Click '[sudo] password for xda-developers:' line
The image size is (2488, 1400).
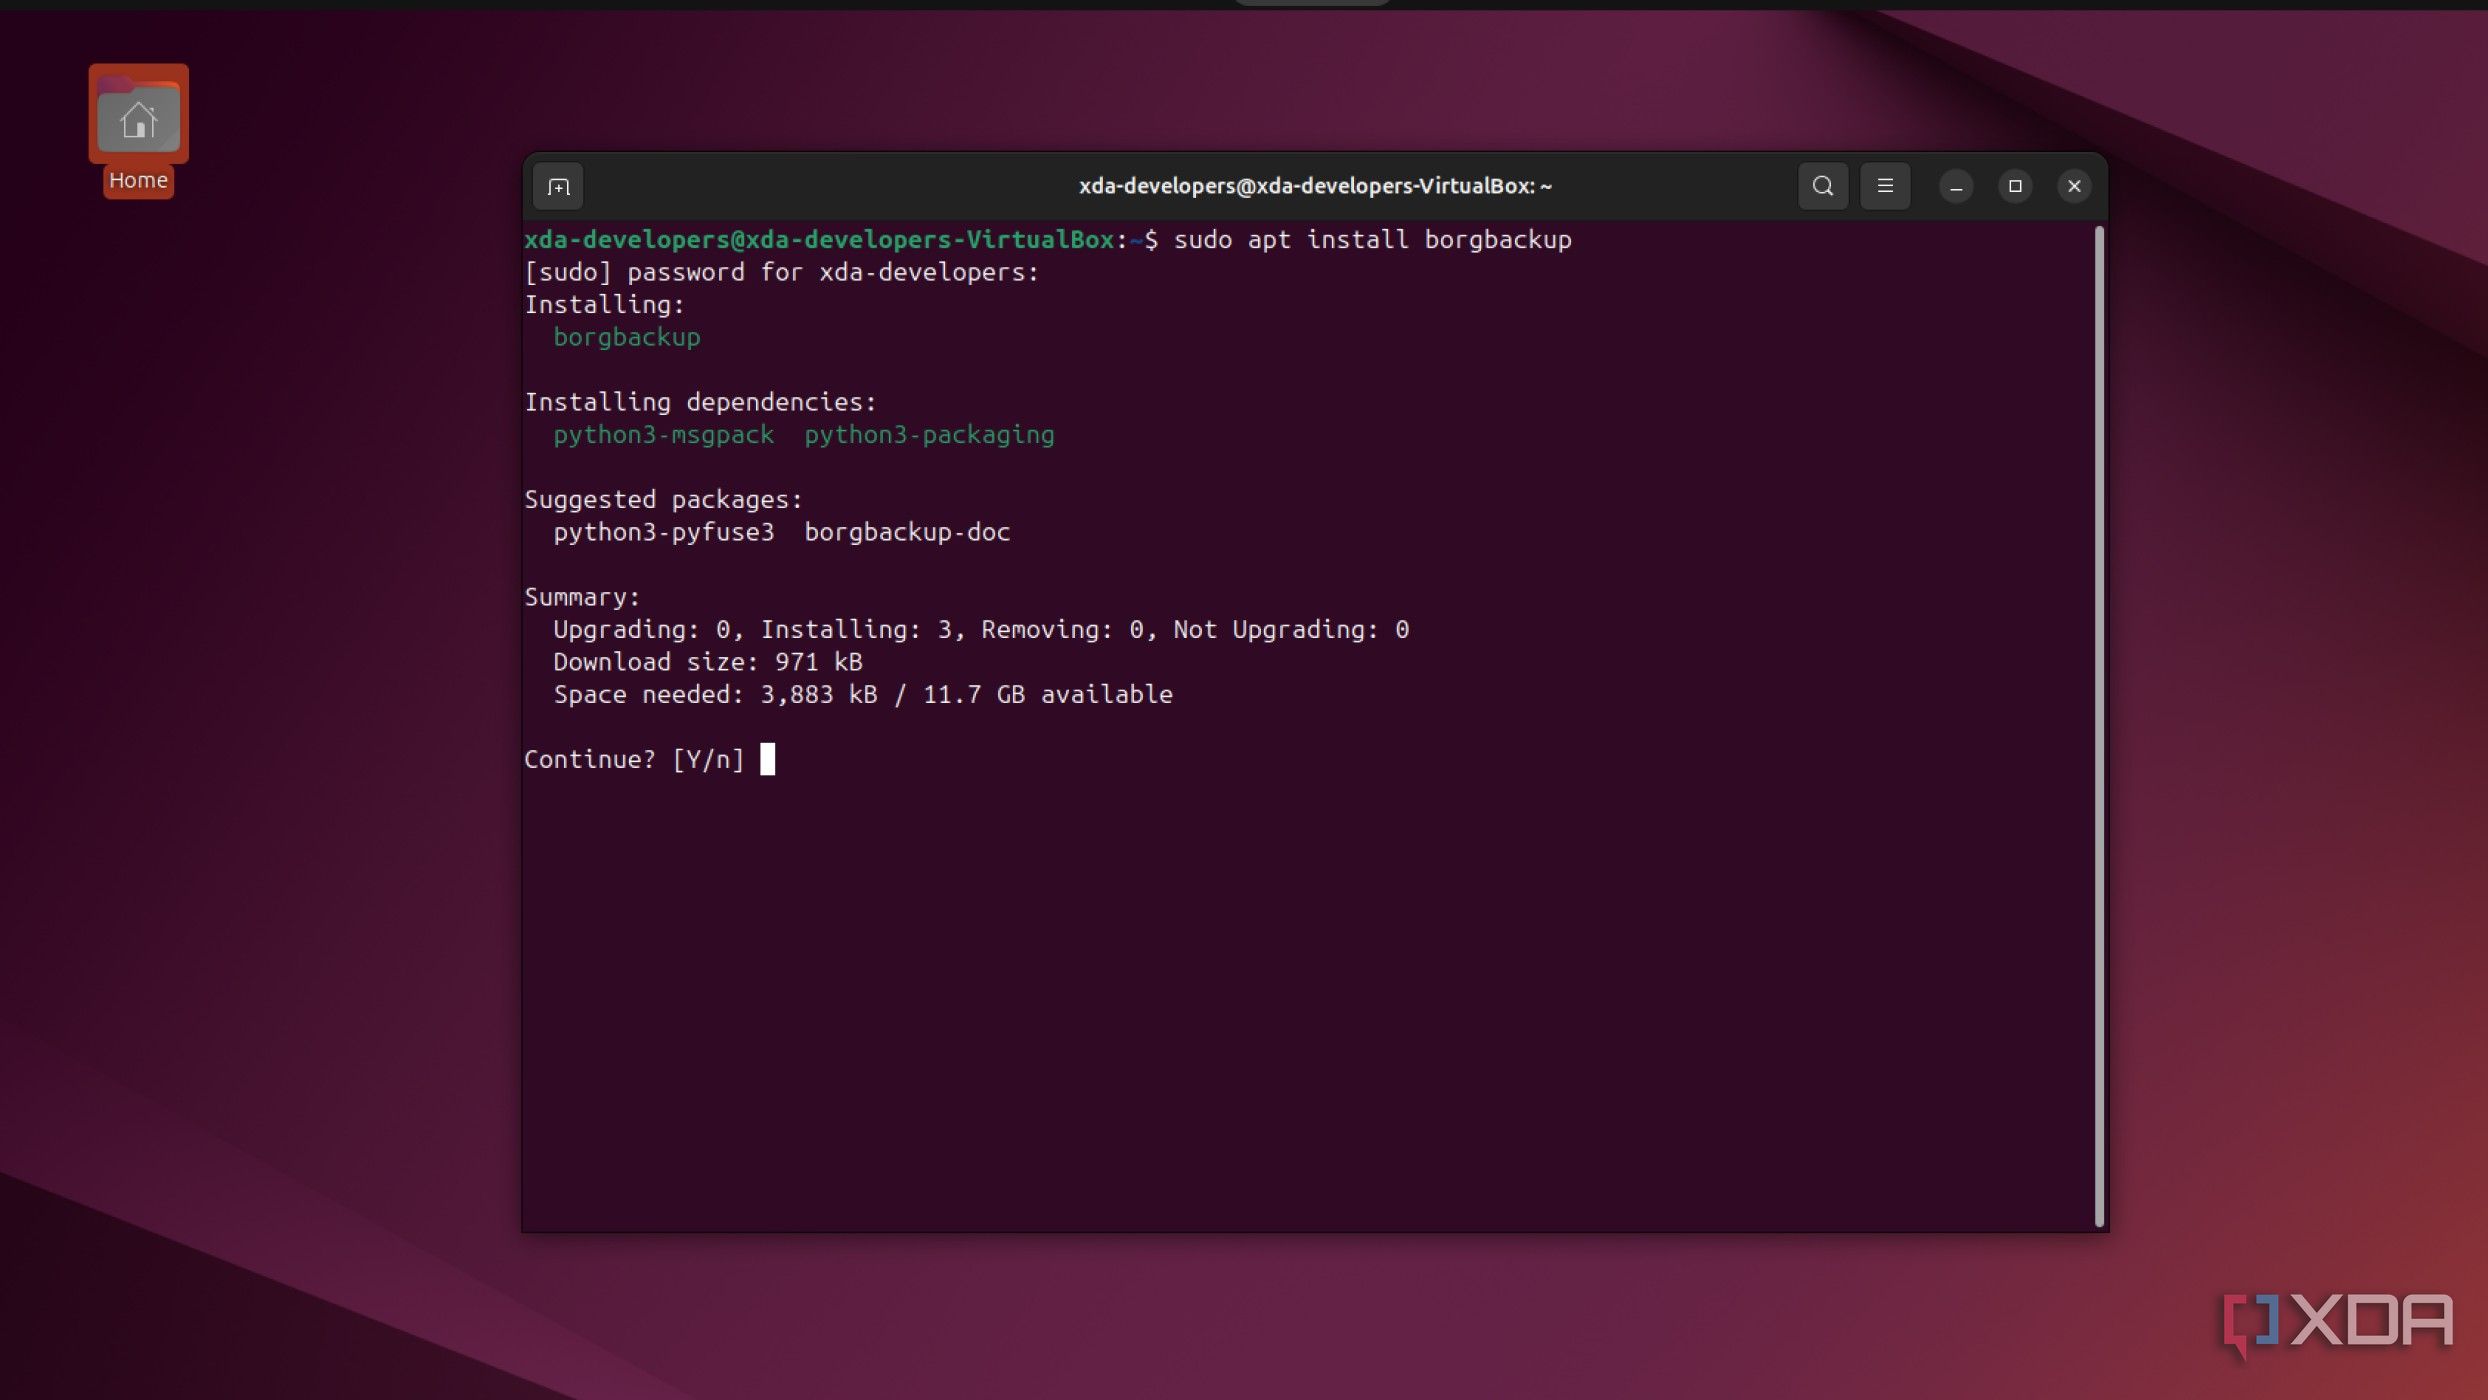(781, 272)
